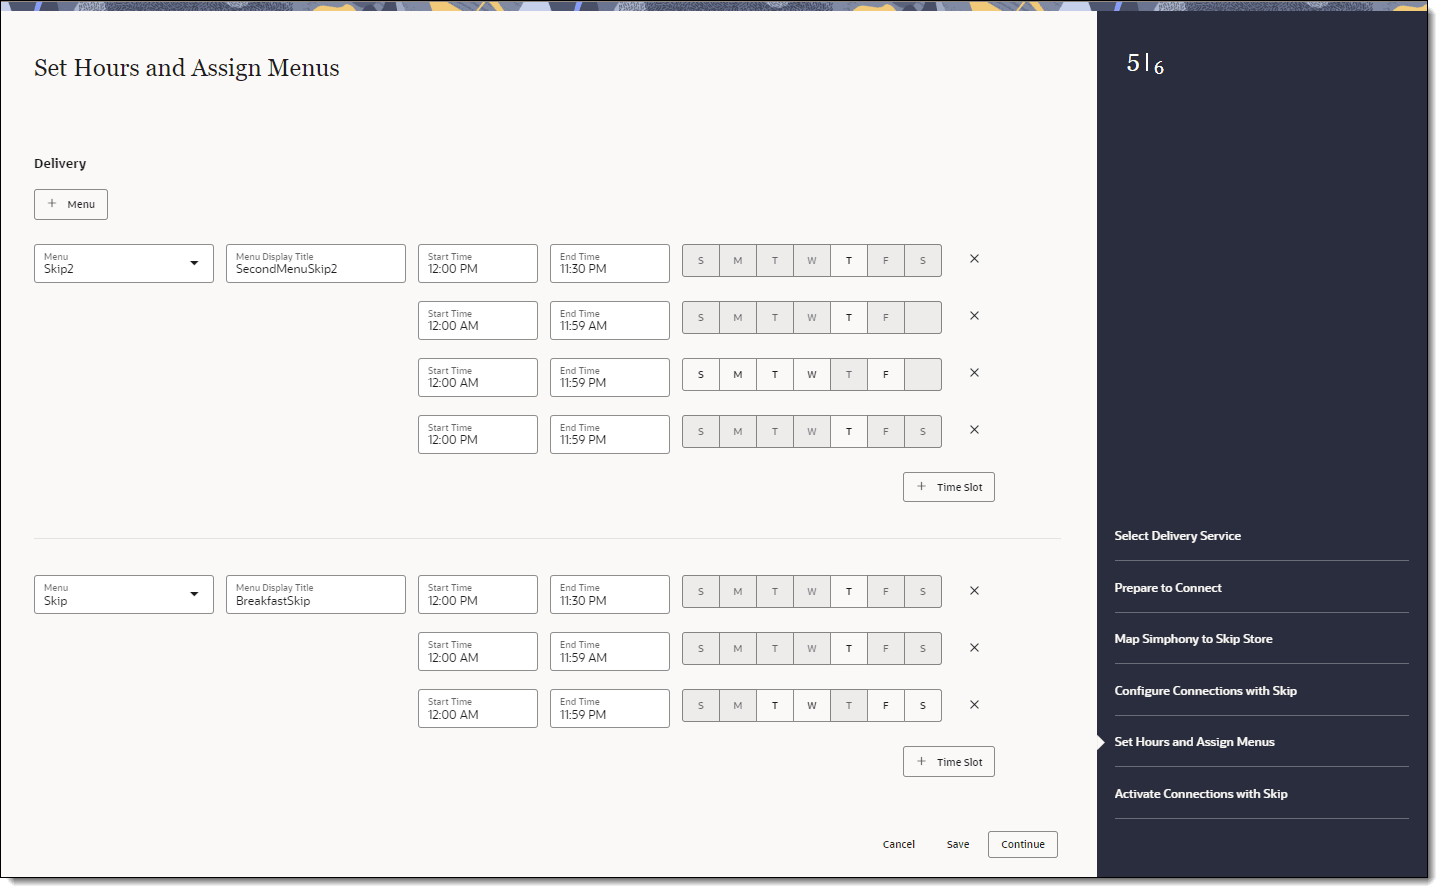Remove BreakfastSkip slot ending 11:59 PM
This screenshot has height=893, width=1443.
974,705
